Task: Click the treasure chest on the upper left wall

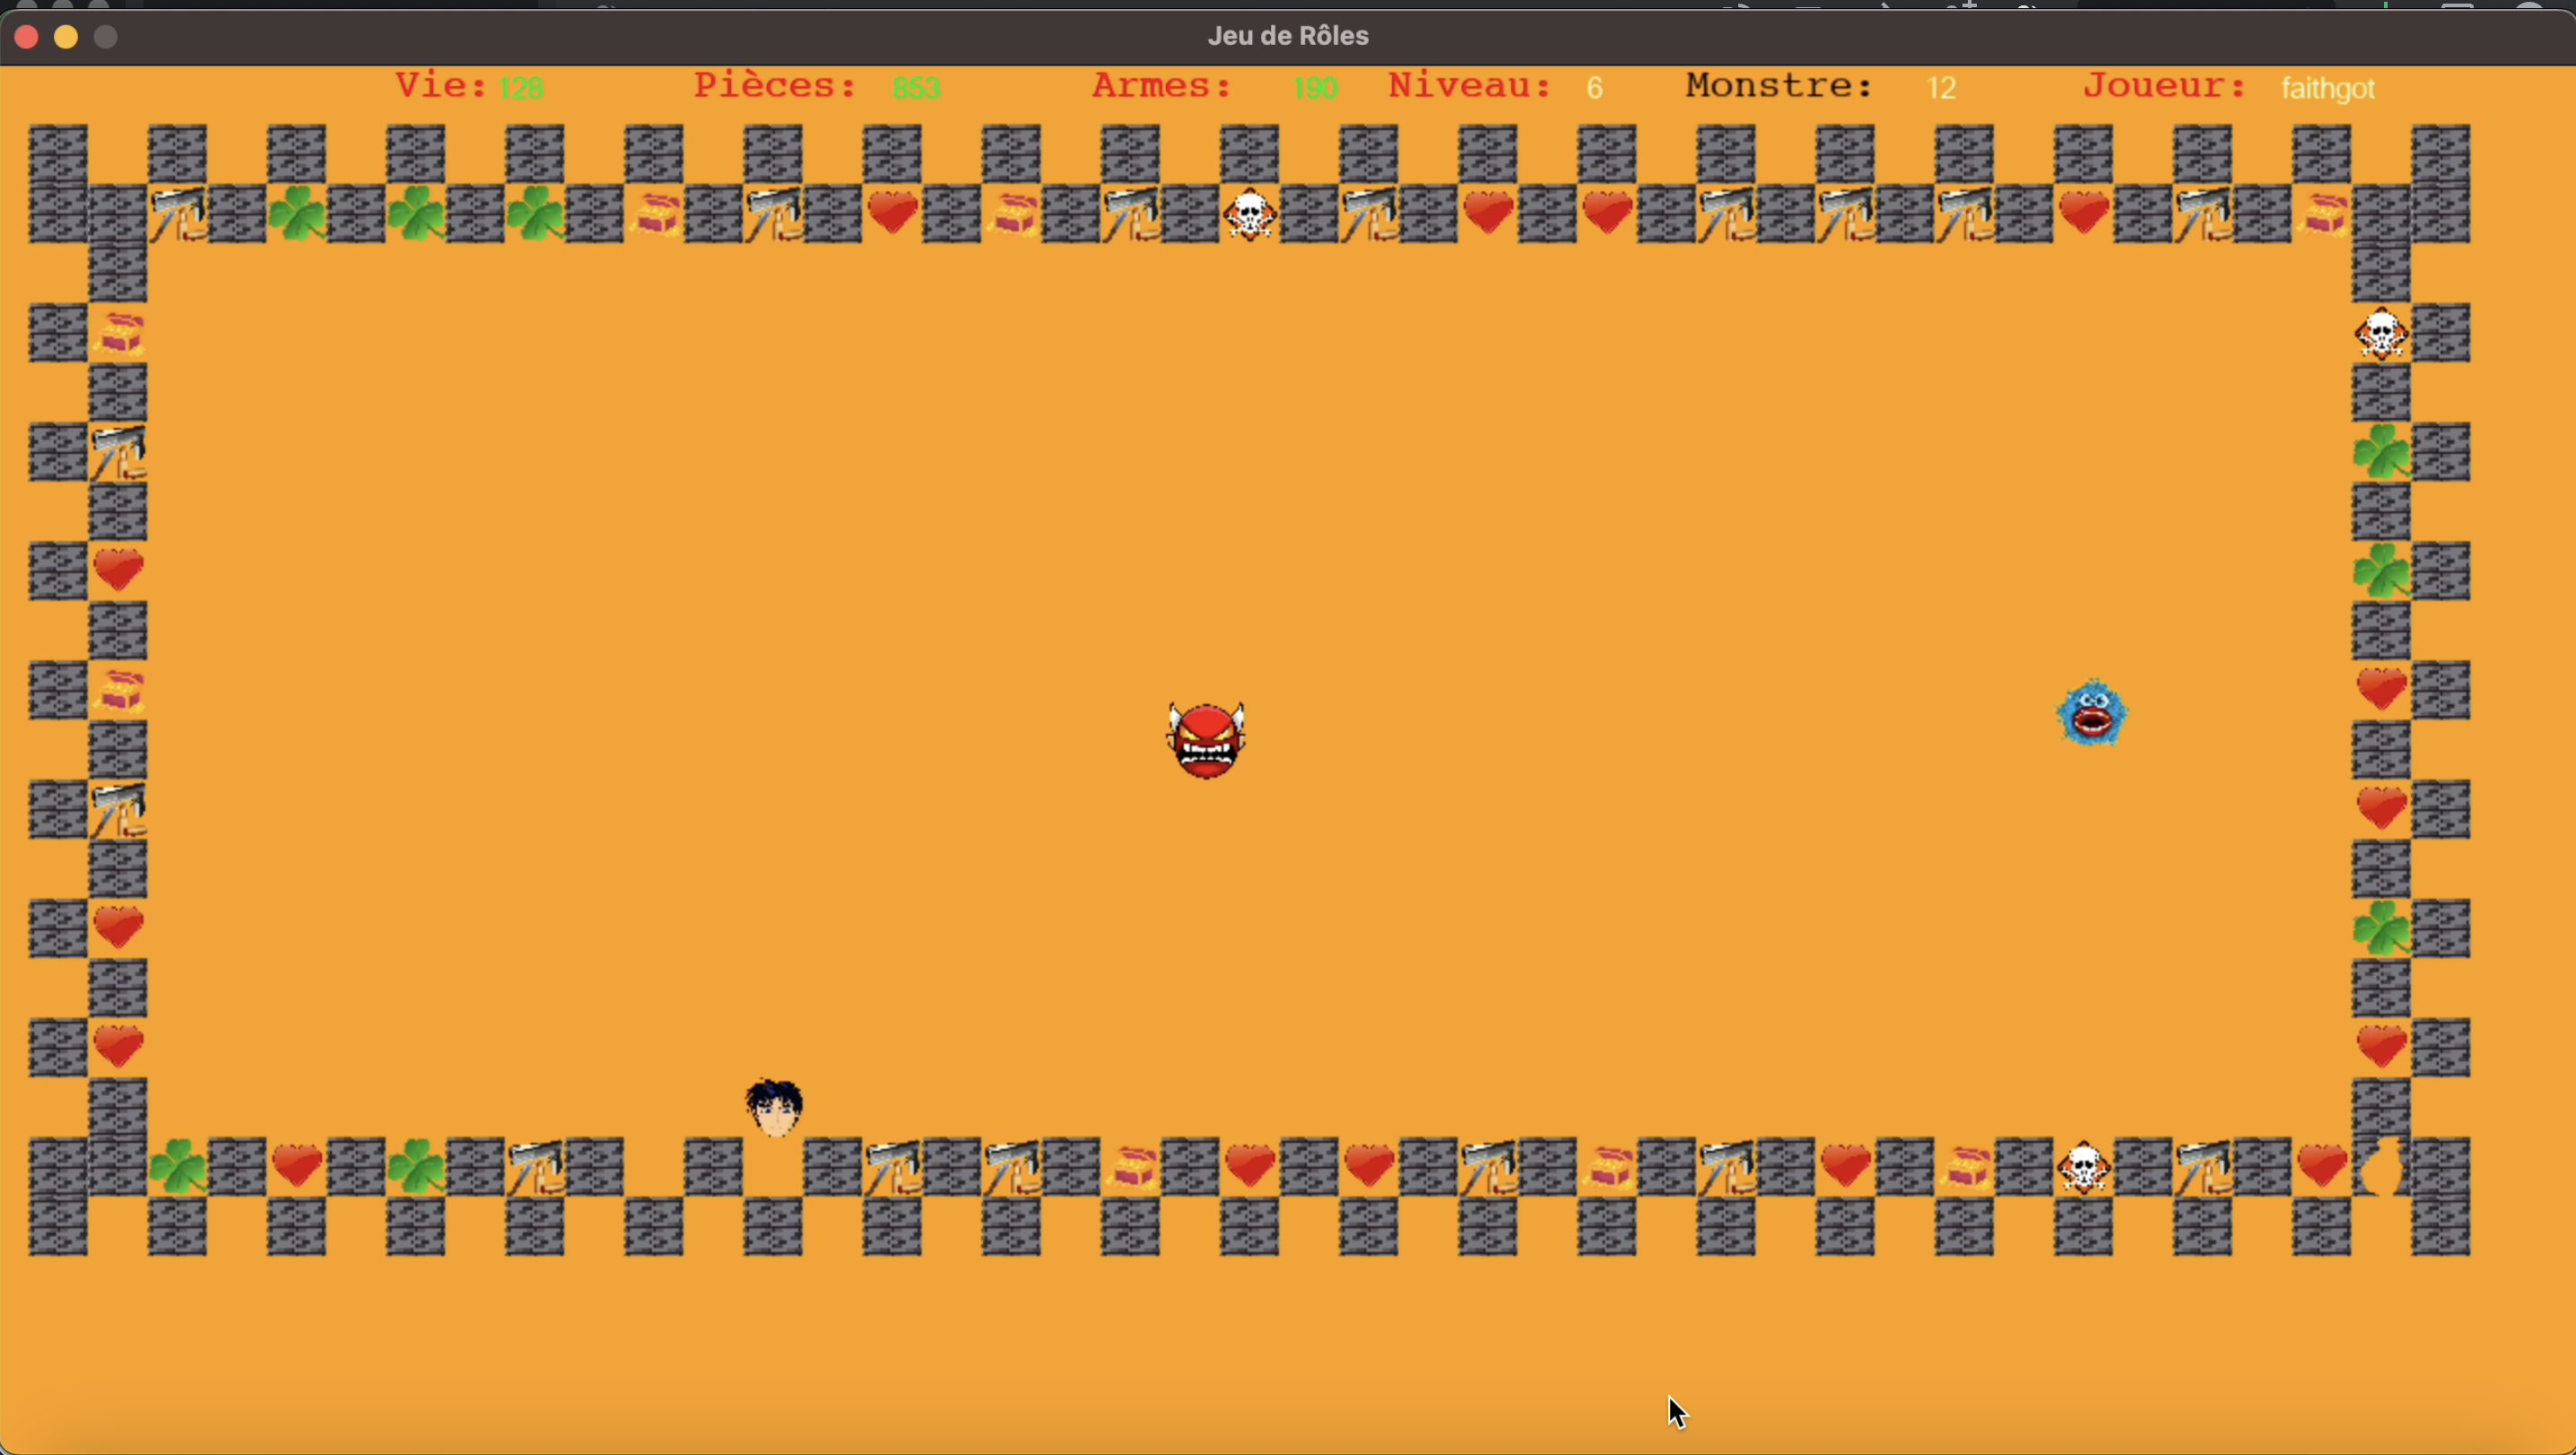Action: click(x=120, y=333)
